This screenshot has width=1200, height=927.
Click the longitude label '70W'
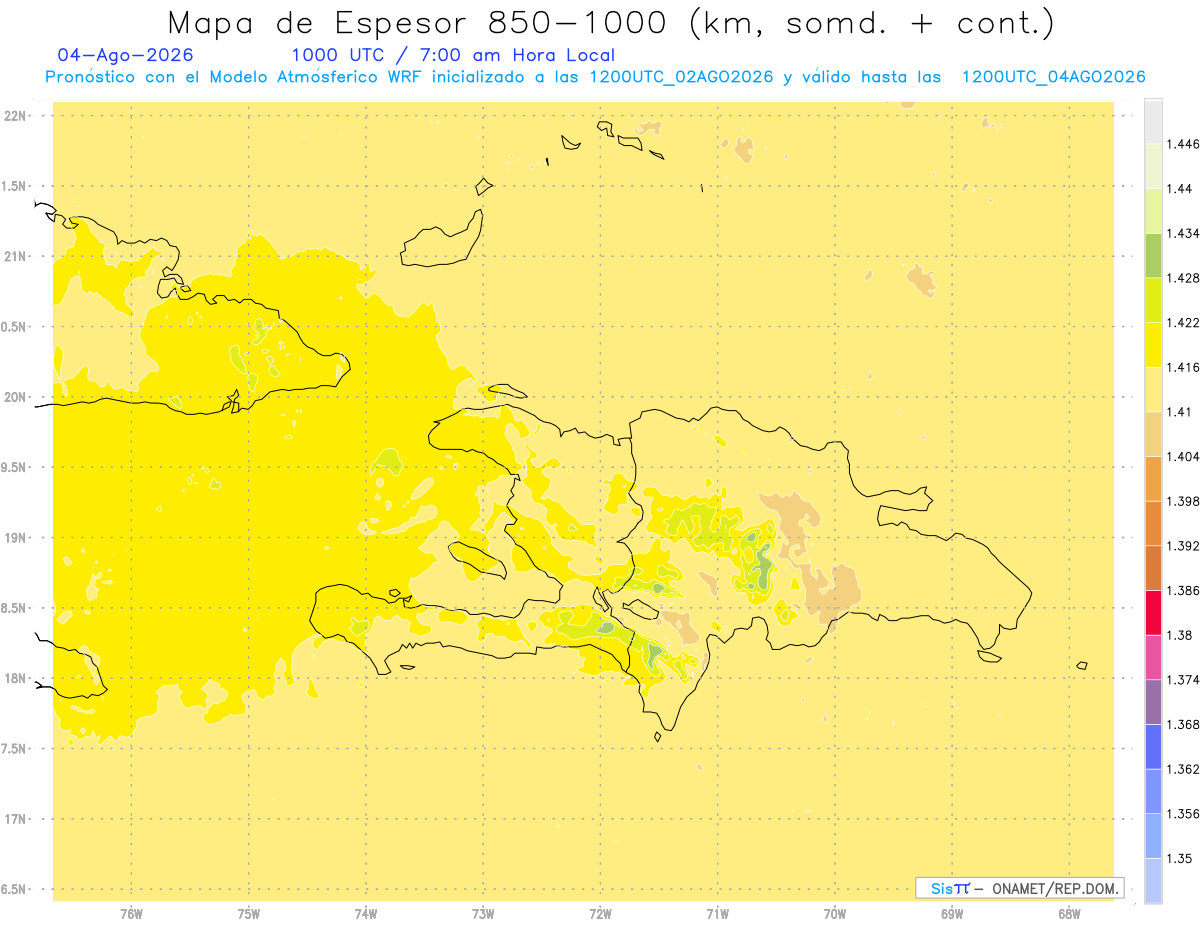click(835, 914)
